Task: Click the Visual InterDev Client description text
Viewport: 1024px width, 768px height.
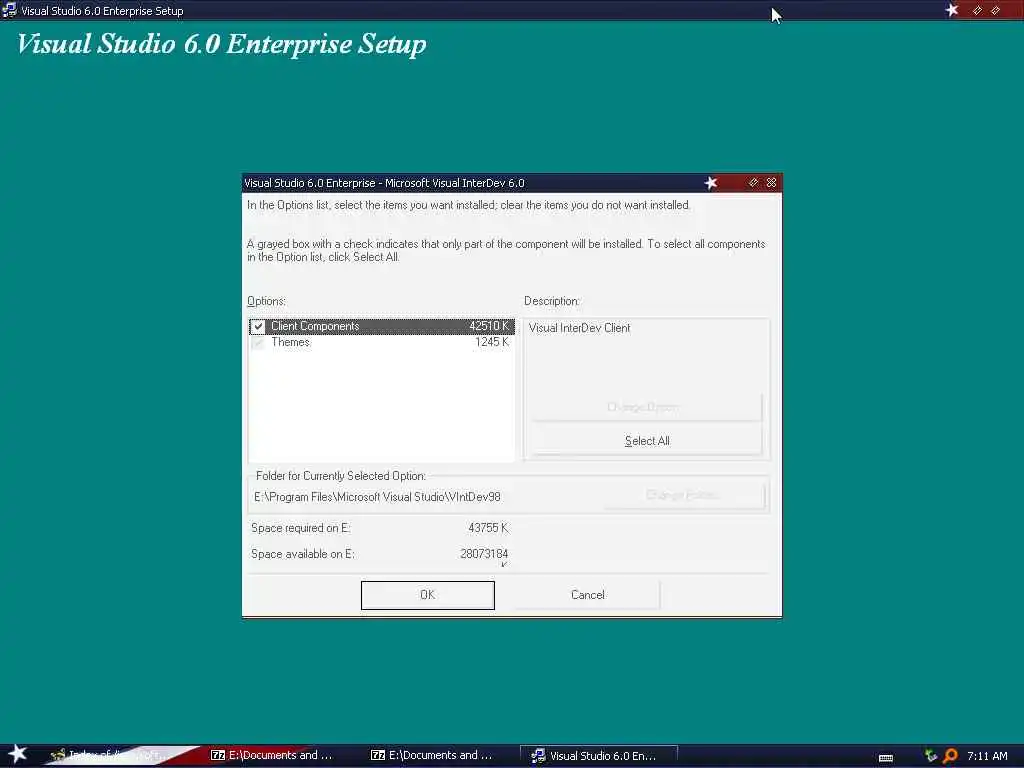Action: pos(579,328)
